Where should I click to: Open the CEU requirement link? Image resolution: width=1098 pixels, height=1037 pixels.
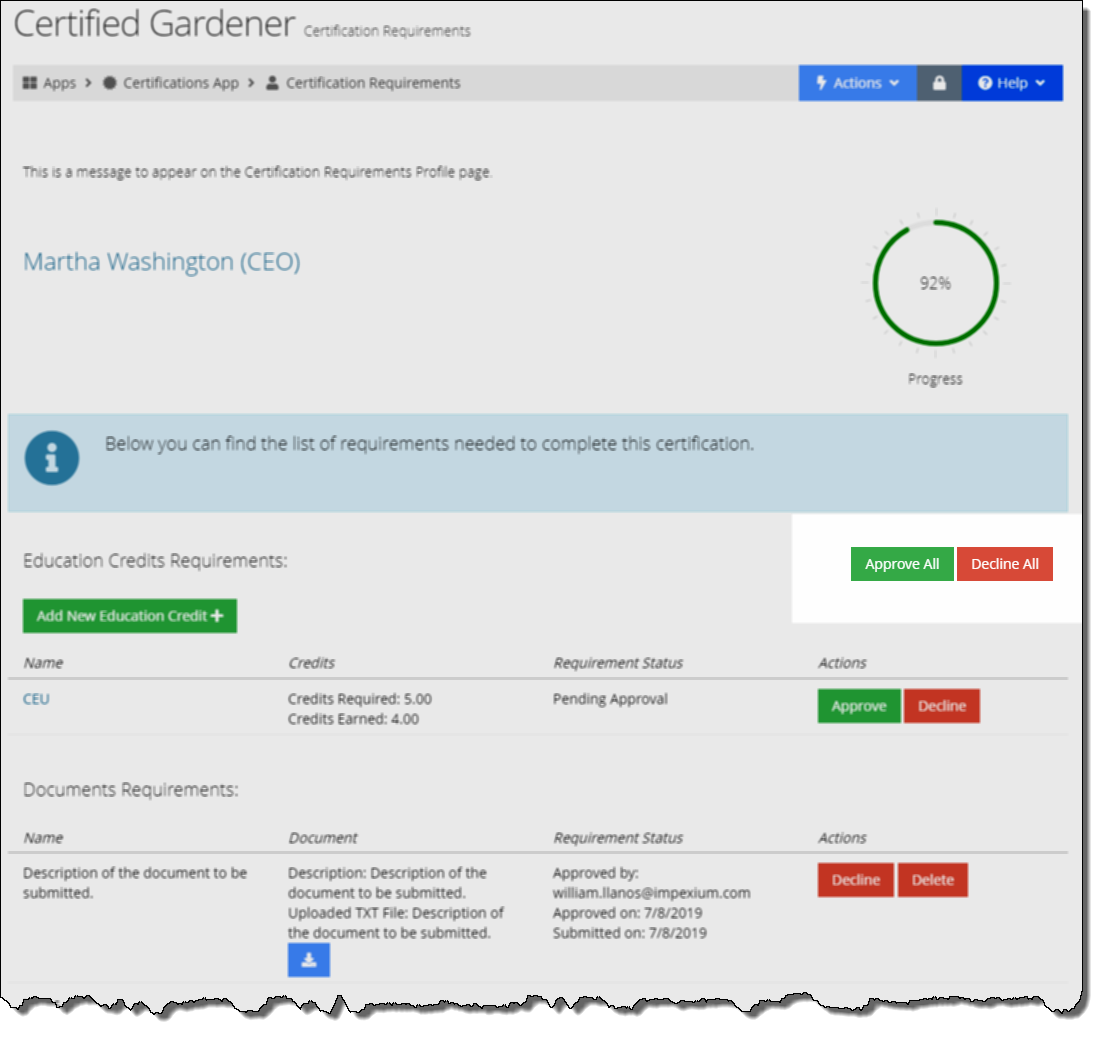(36, 699)
